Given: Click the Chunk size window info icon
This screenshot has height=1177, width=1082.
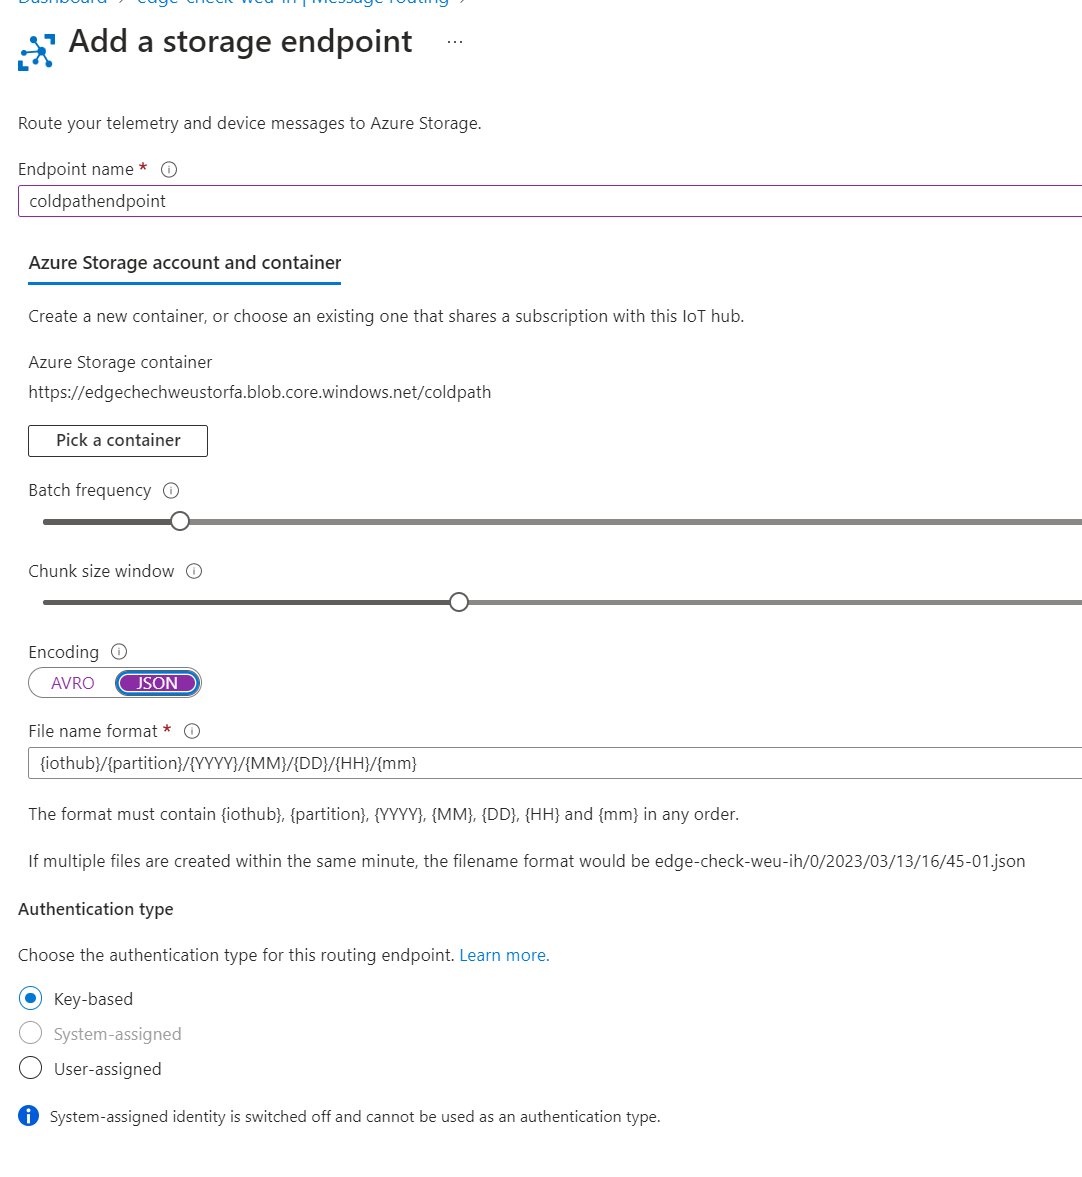Looking at the screenshot, I should 194,571.
